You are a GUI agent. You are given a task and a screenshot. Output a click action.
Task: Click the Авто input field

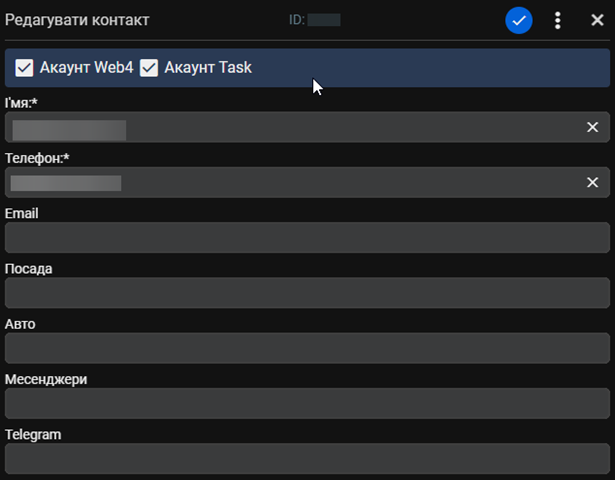[307, 348]
